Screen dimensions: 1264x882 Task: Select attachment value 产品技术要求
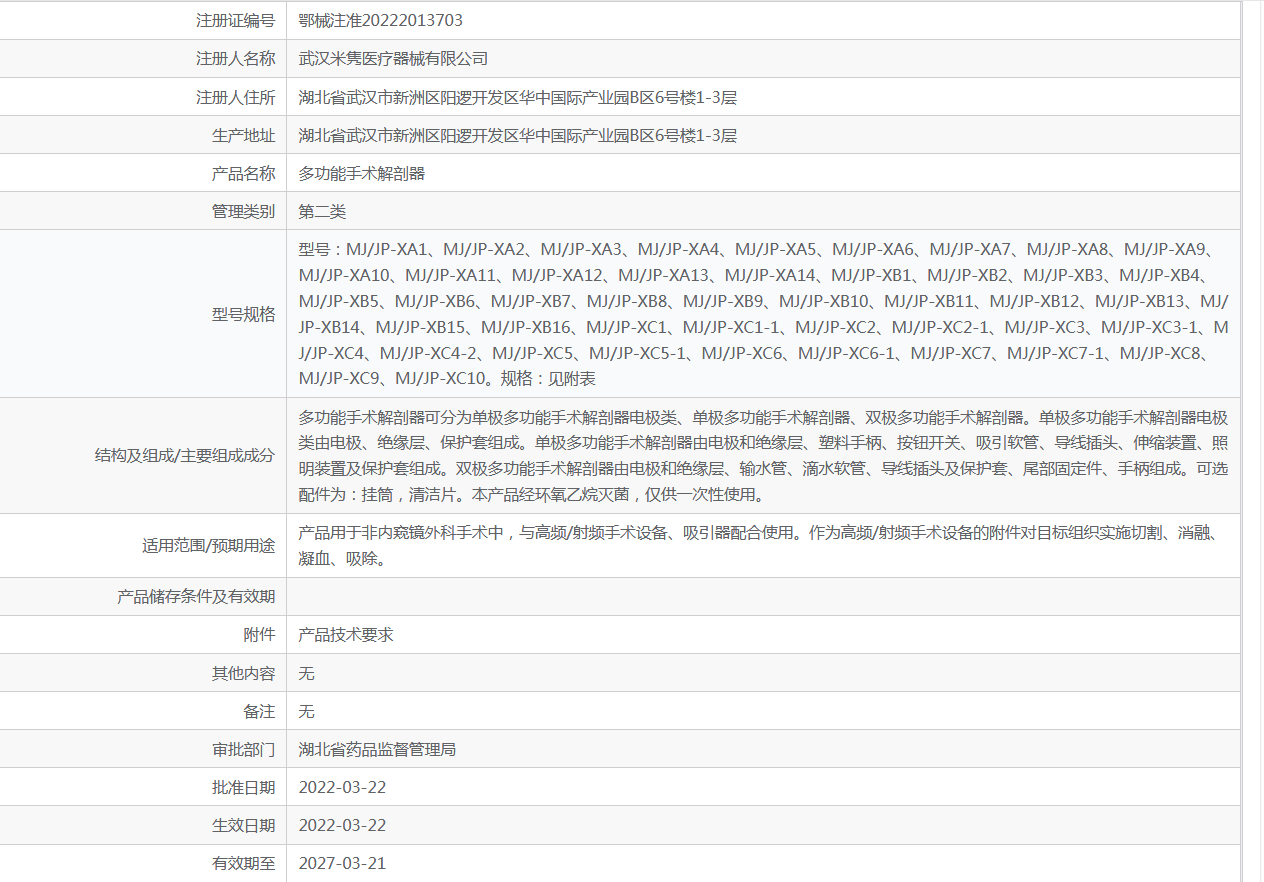pyautogui.click(x=346, y=635)
